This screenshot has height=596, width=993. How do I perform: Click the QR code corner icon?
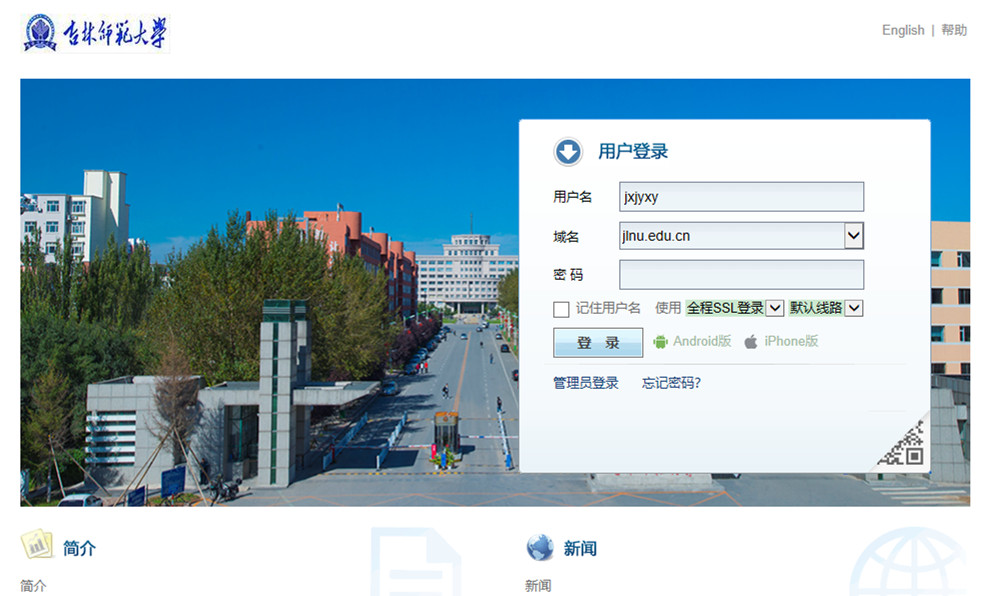[x=902, y=445]
